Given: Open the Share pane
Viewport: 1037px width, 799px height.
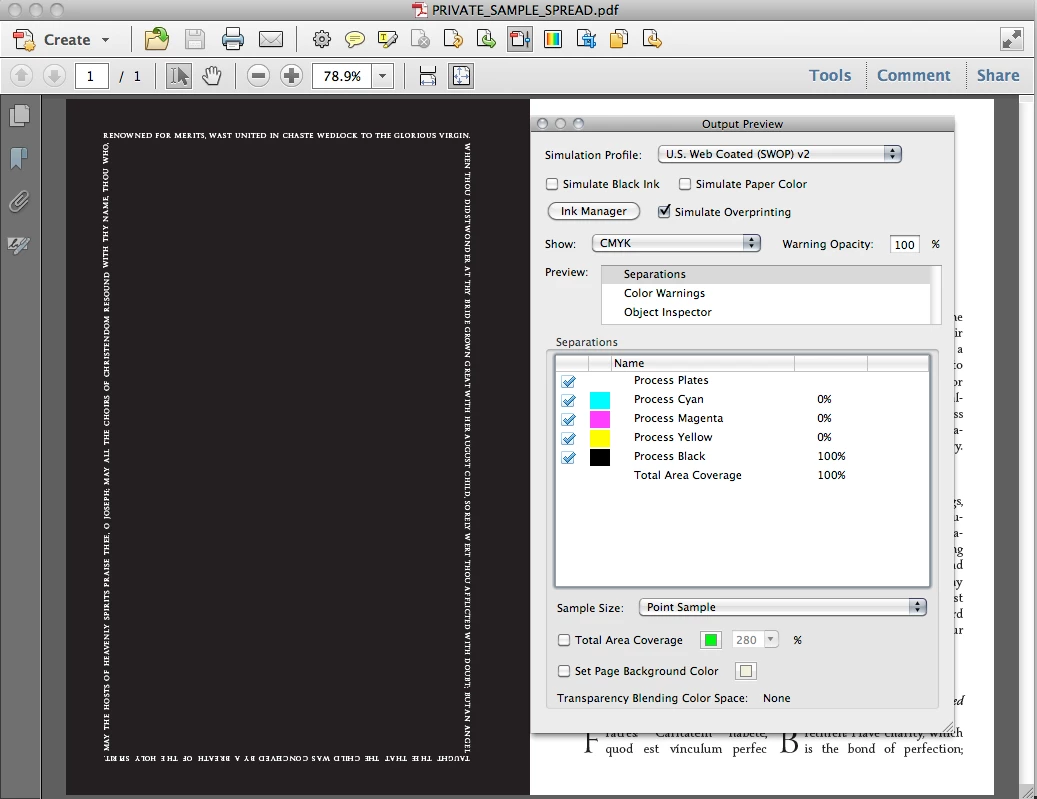Looking at the screenshot, I should click(x=998, y=75).
